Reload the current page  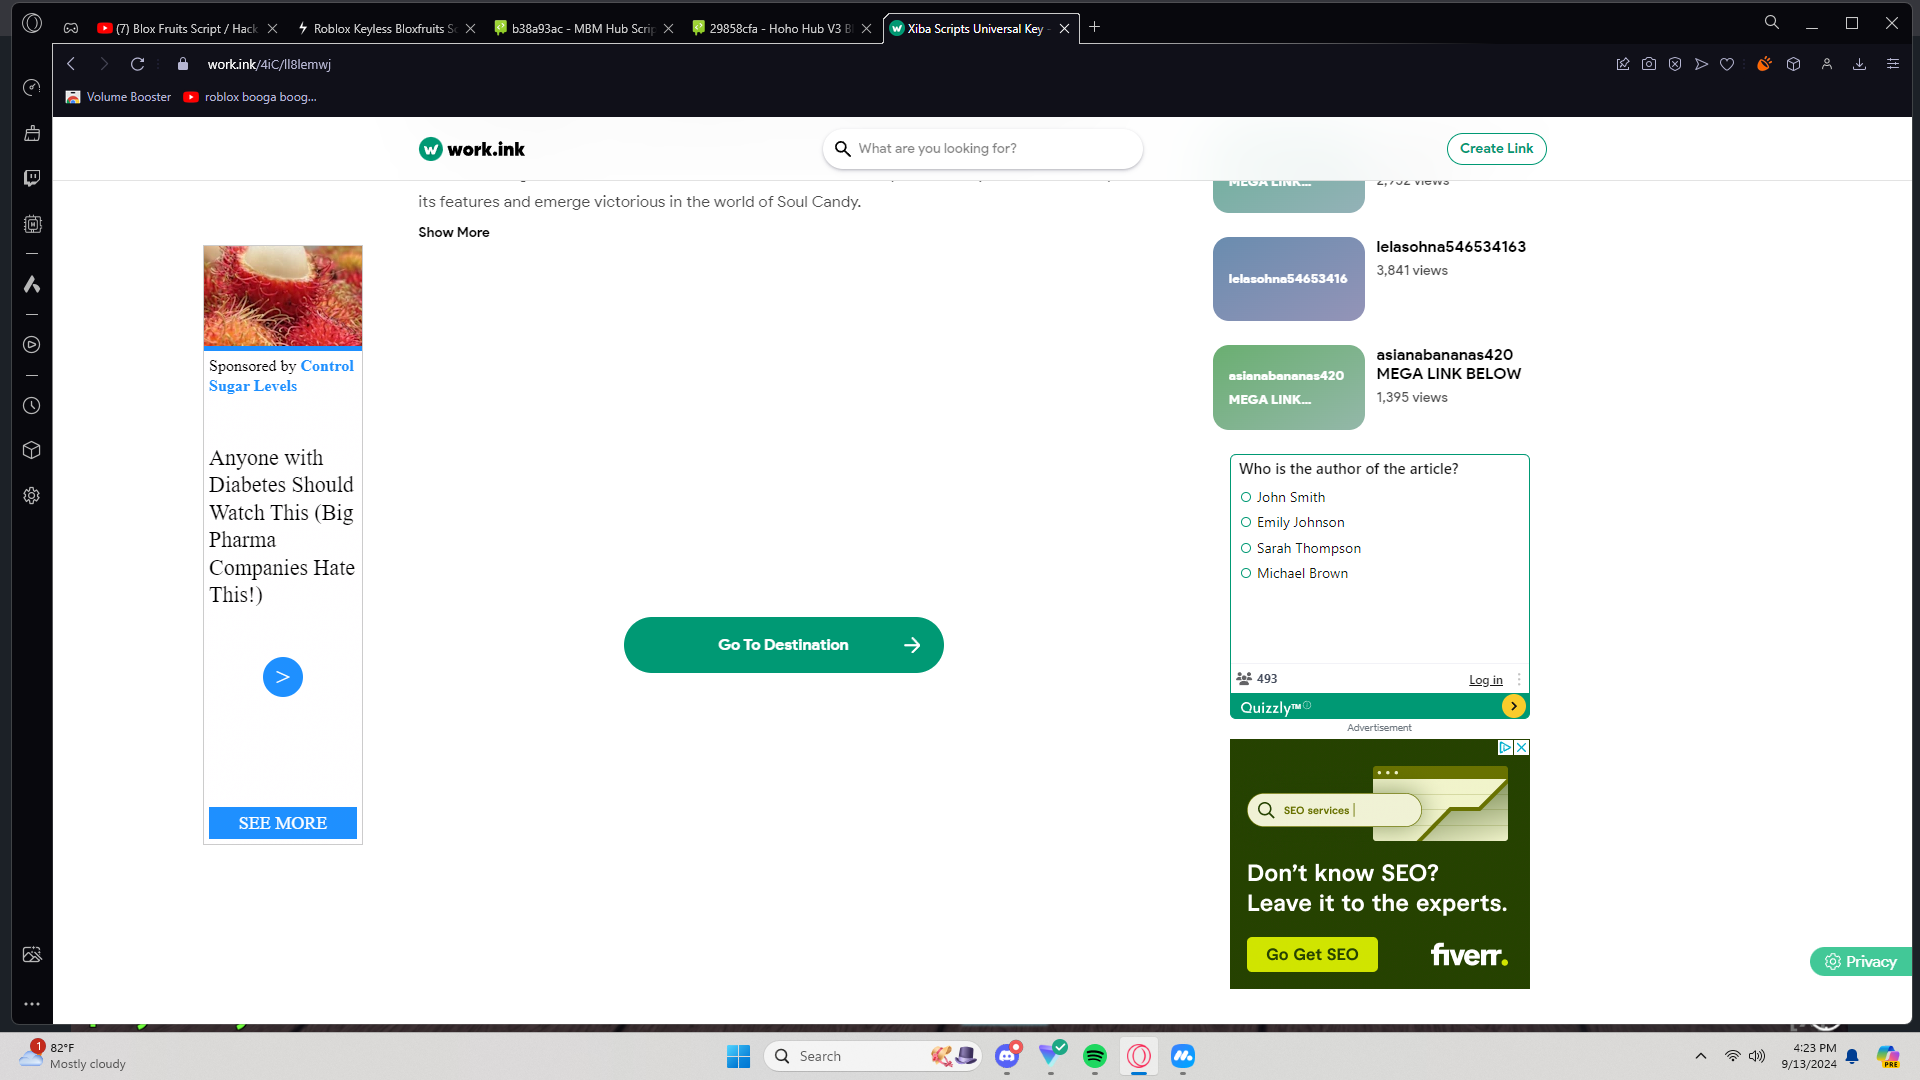coord(138,64)
